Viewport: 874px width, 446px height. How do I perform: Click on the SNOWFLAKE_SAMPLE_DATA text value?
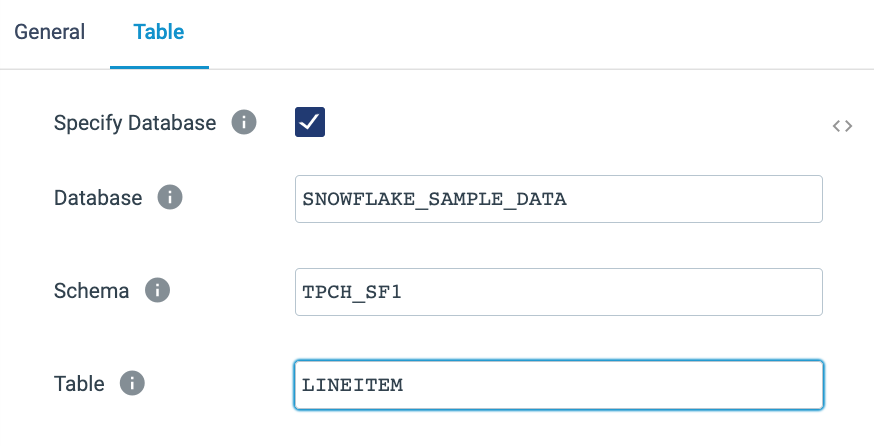[434, 199]
